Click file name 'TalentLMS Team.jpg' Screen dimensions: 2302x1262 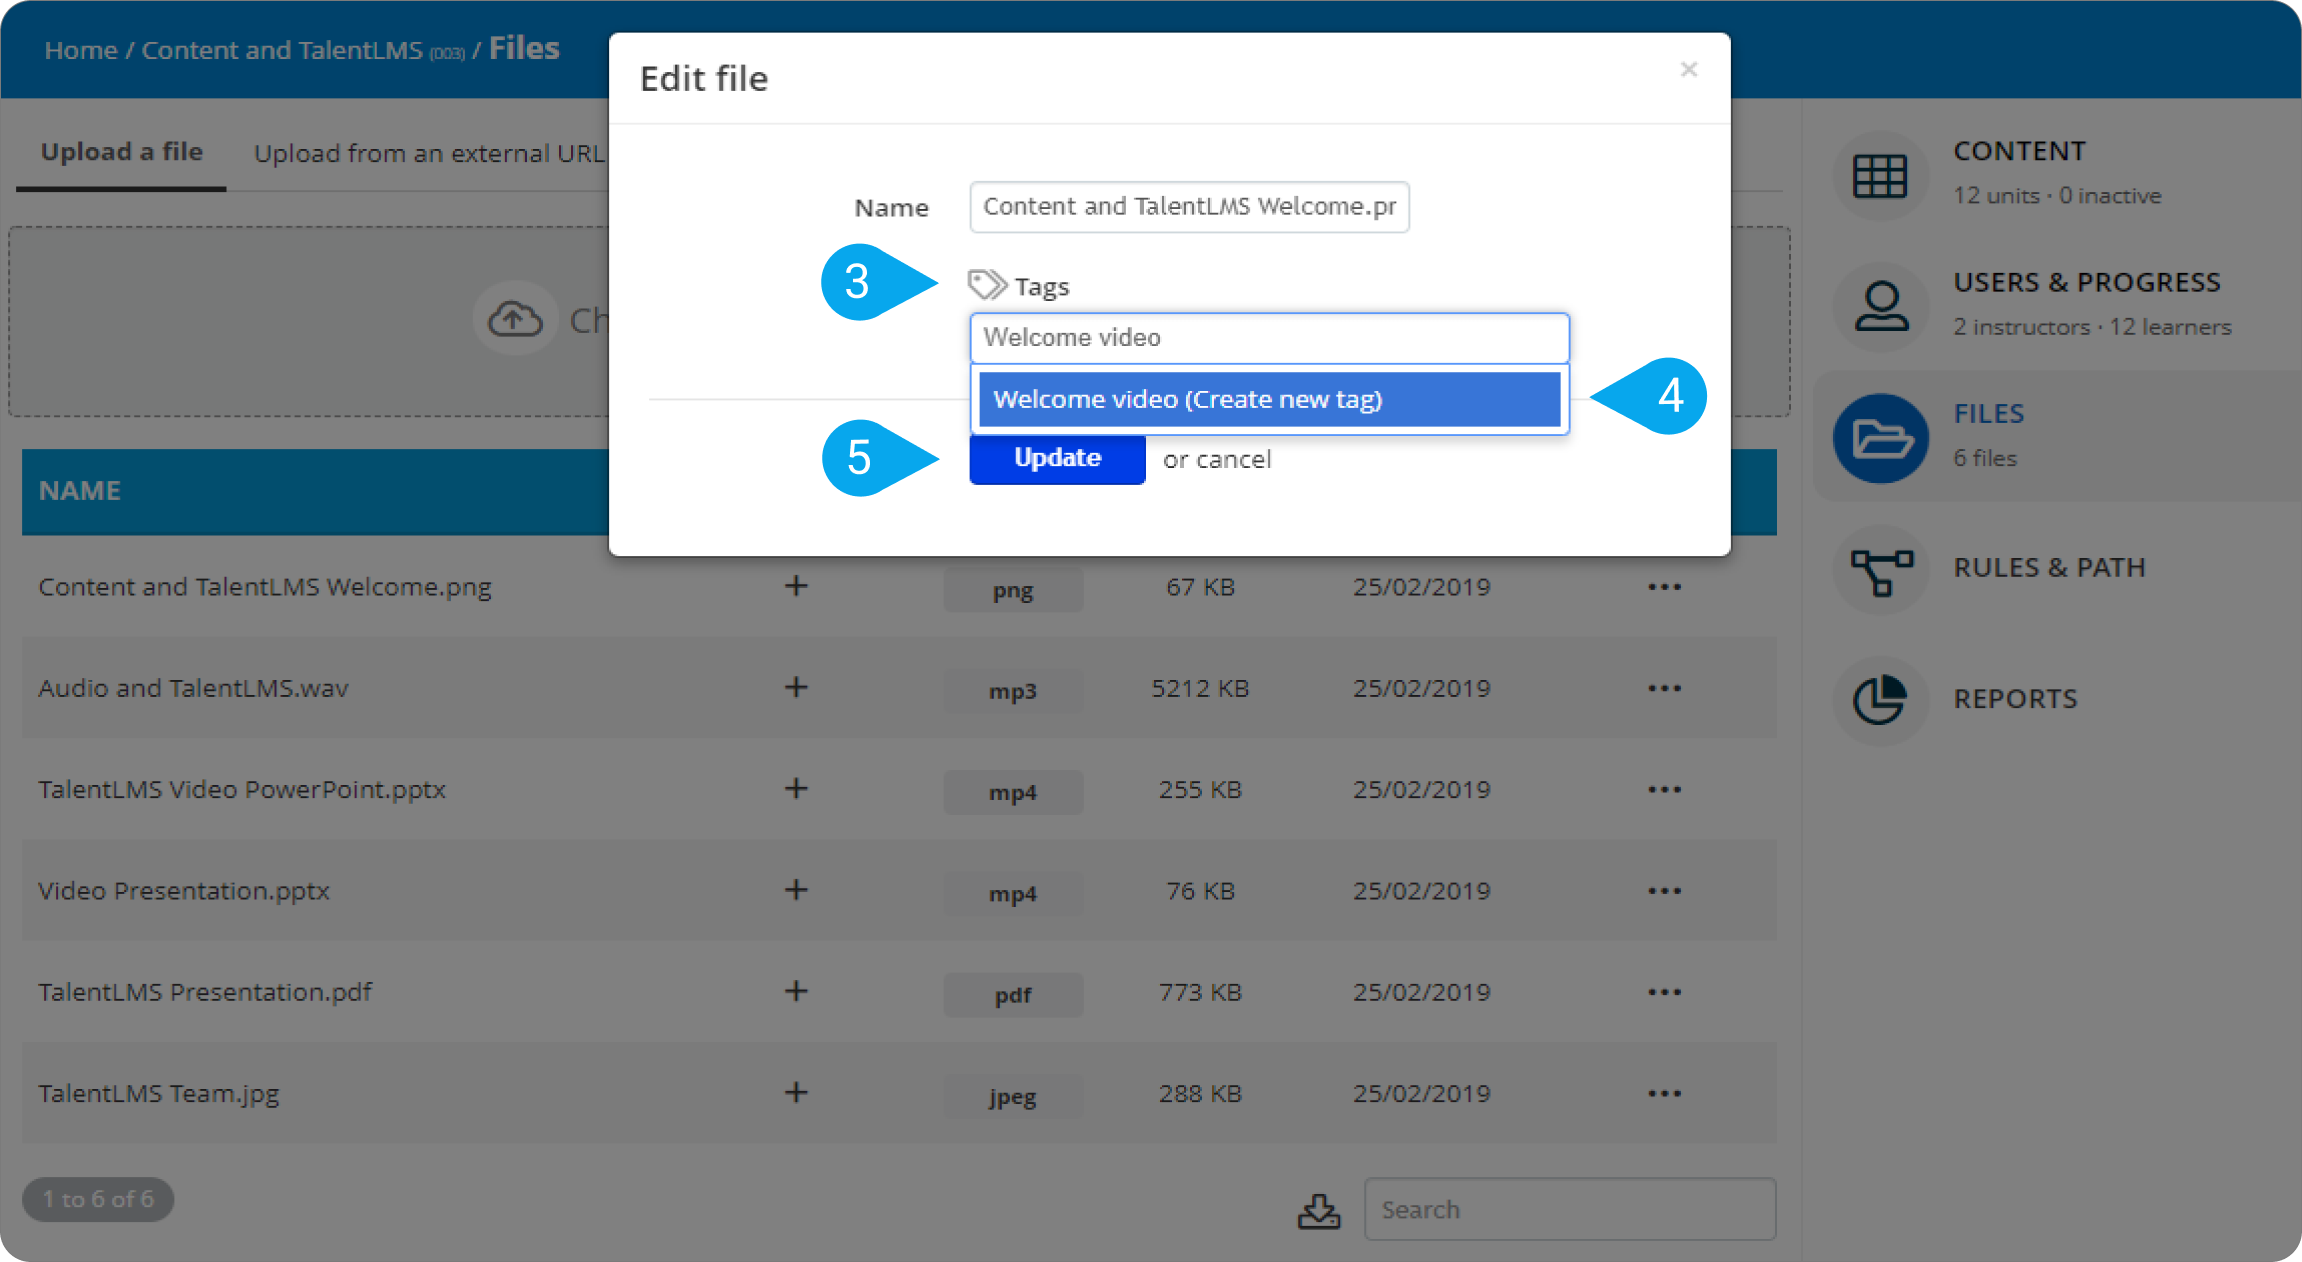159,1093
